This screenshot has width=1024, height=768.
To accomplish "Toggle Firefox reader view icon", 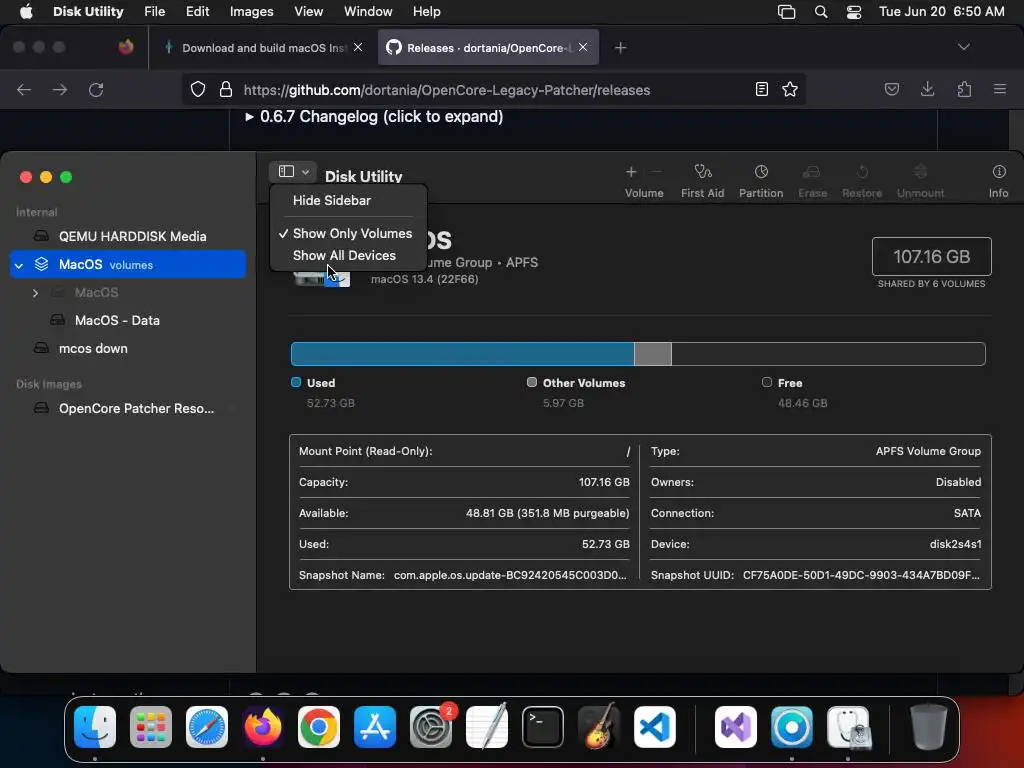I will [x=761, y=89].
